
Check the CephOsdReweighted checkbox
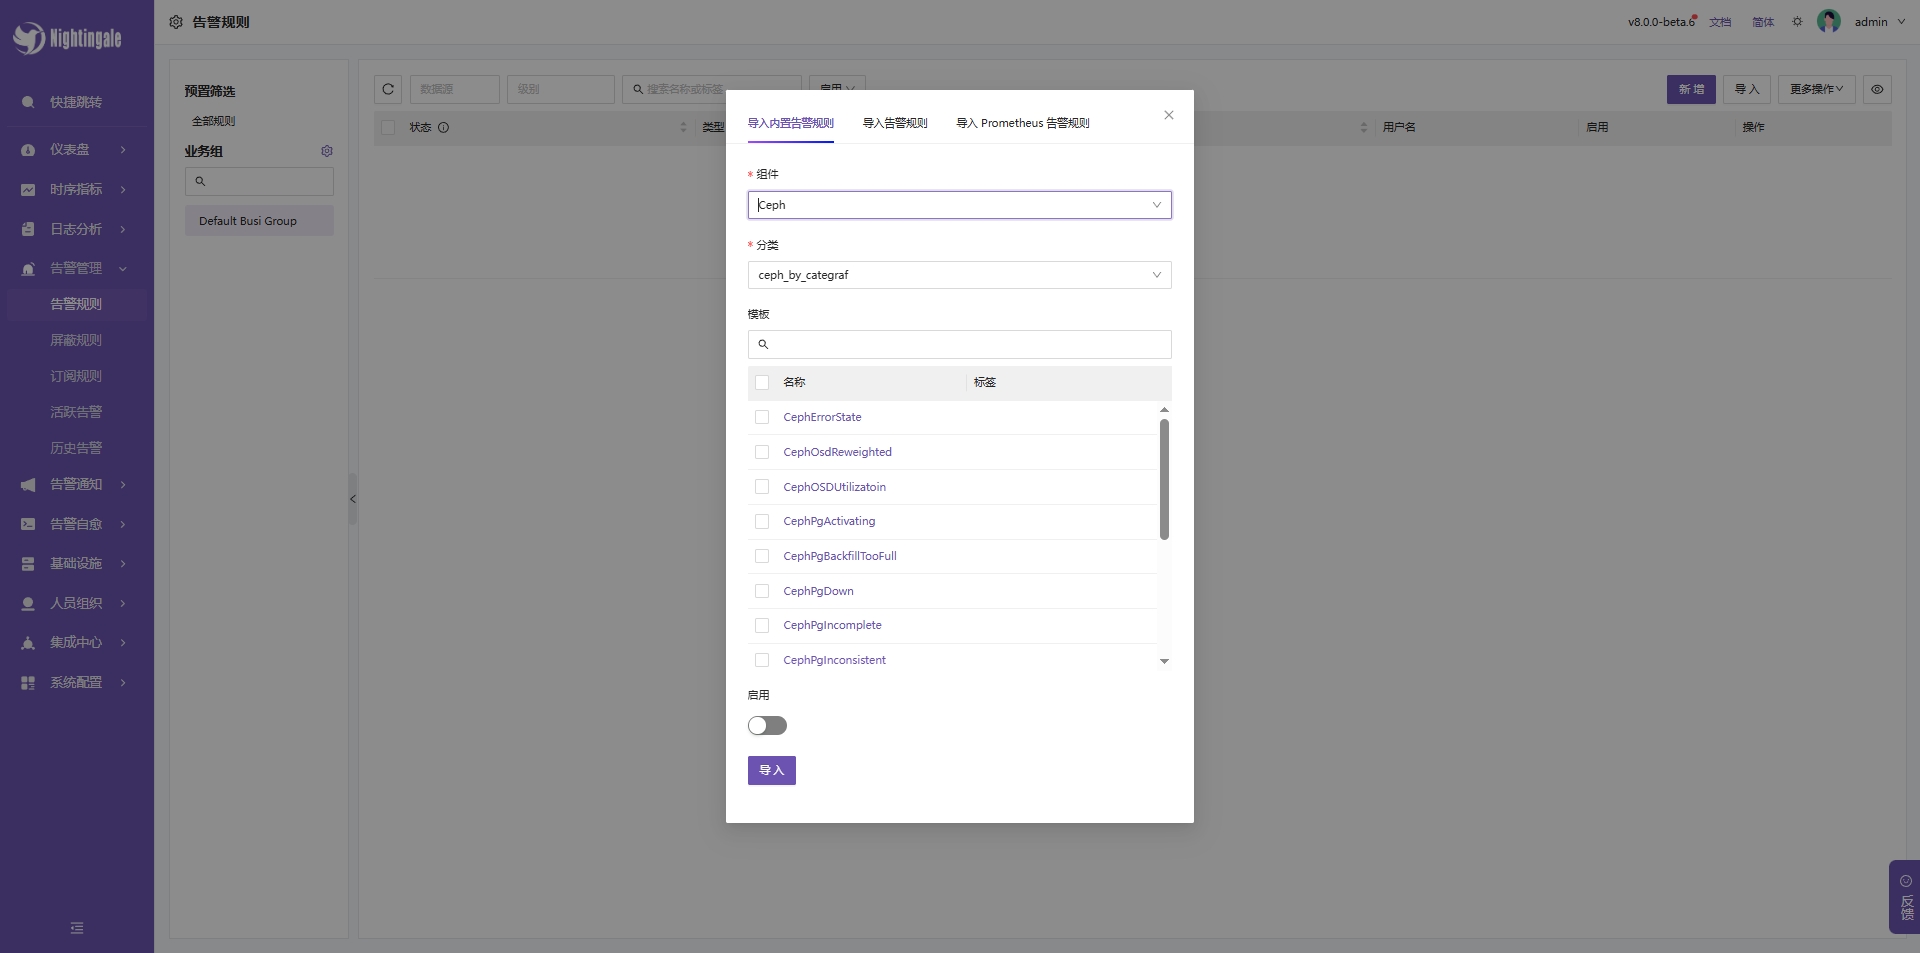click(x=762, y=452)
